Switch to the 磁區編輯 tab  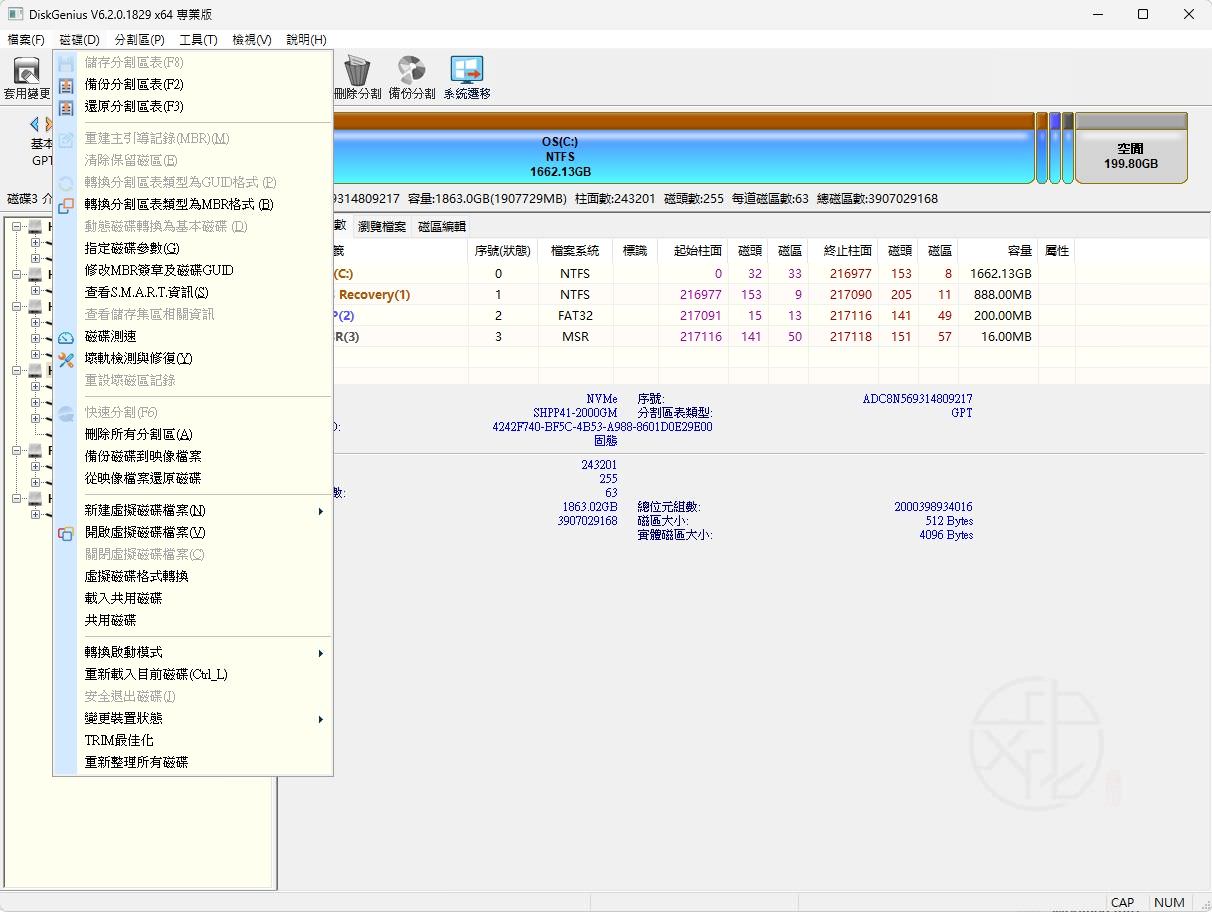click(442, 227)
